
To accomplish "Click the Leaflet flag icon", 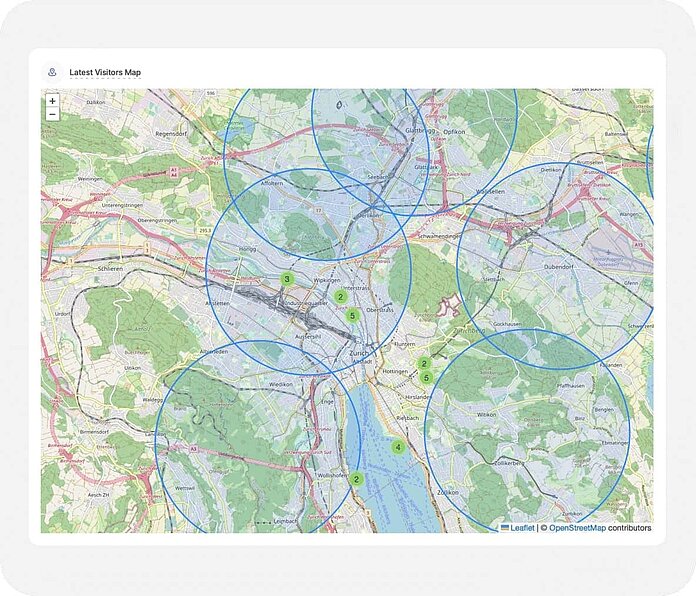I will (505, 527).
